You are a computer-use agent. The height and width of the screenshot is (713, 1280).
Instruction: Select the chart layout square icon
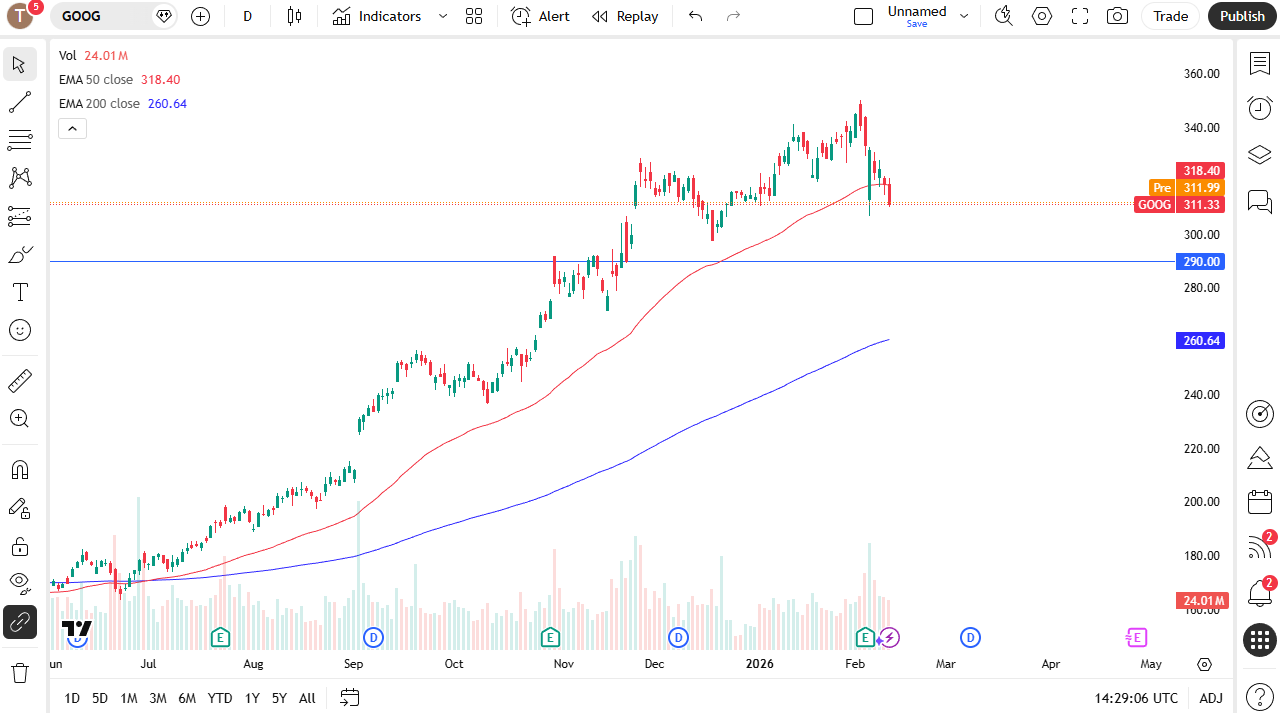(x=863, y=16)
